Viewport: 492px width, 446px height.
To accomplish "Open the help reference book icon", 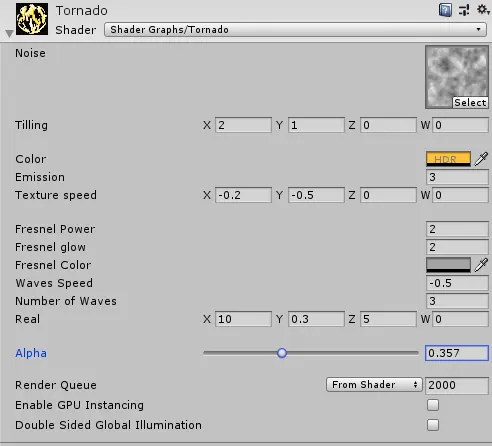I will pos(445,10).
